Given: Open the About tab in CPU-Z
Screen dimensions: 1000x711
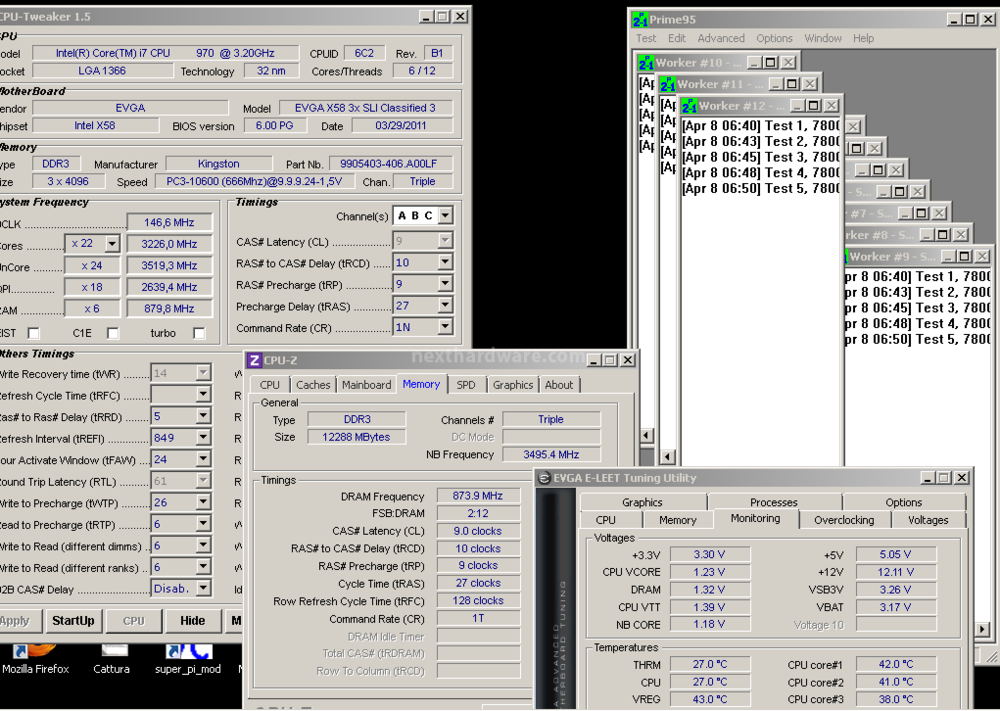Looking at the screenshot, I should 559,385.
